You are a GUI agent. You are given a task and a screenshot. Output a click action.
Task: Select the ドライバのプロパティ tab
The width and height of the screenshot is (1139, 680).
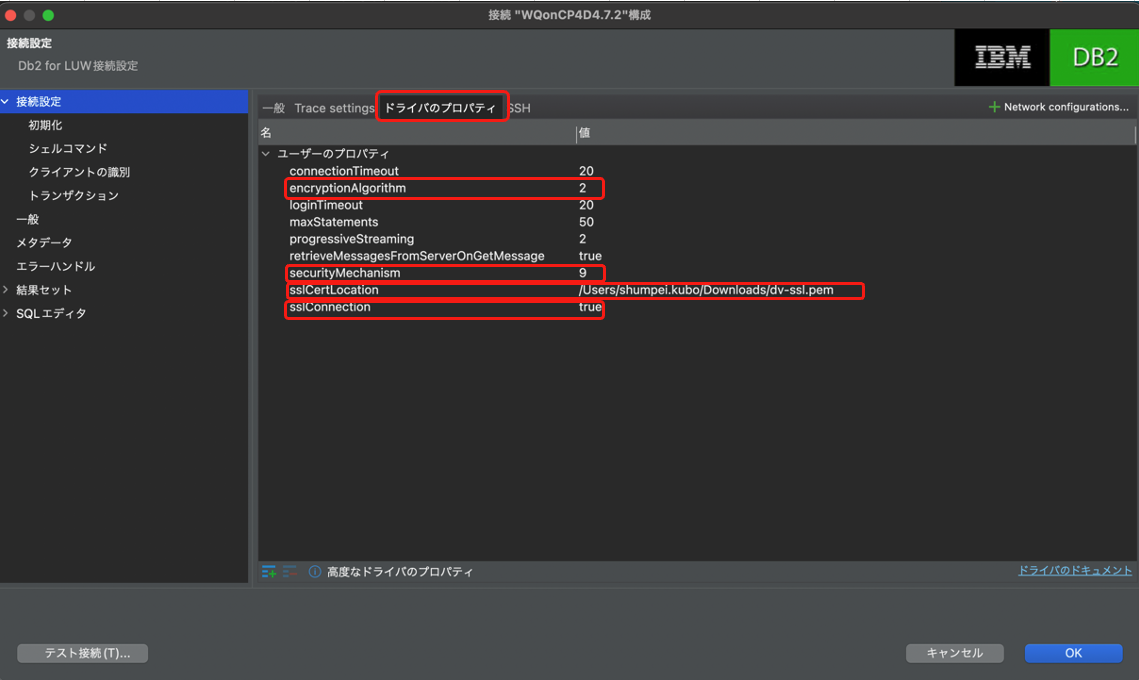[x=440, y=108]
